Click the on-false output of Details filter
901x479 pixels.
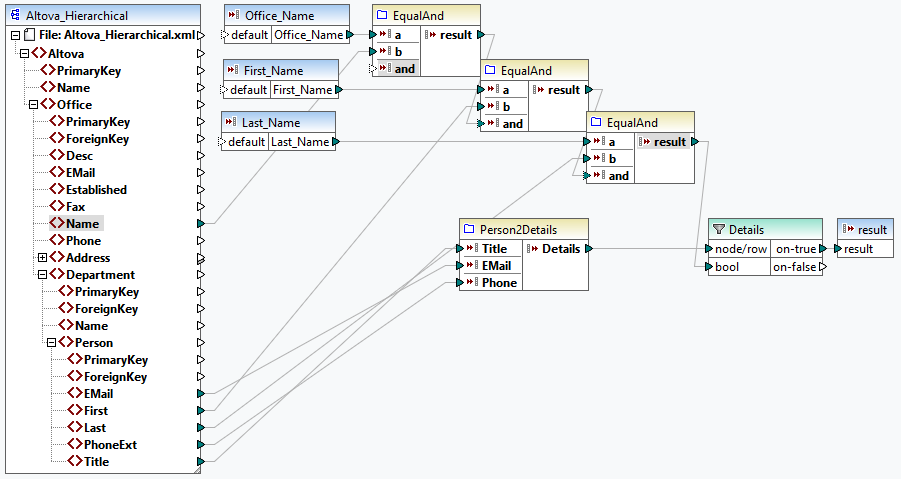795,267
